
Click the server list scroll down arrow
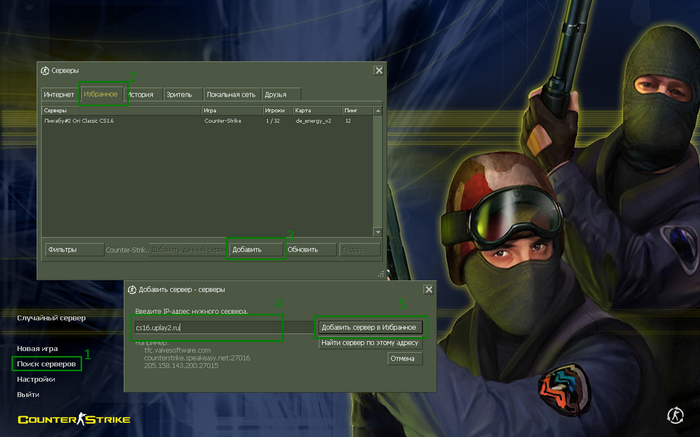coord(378,232)
